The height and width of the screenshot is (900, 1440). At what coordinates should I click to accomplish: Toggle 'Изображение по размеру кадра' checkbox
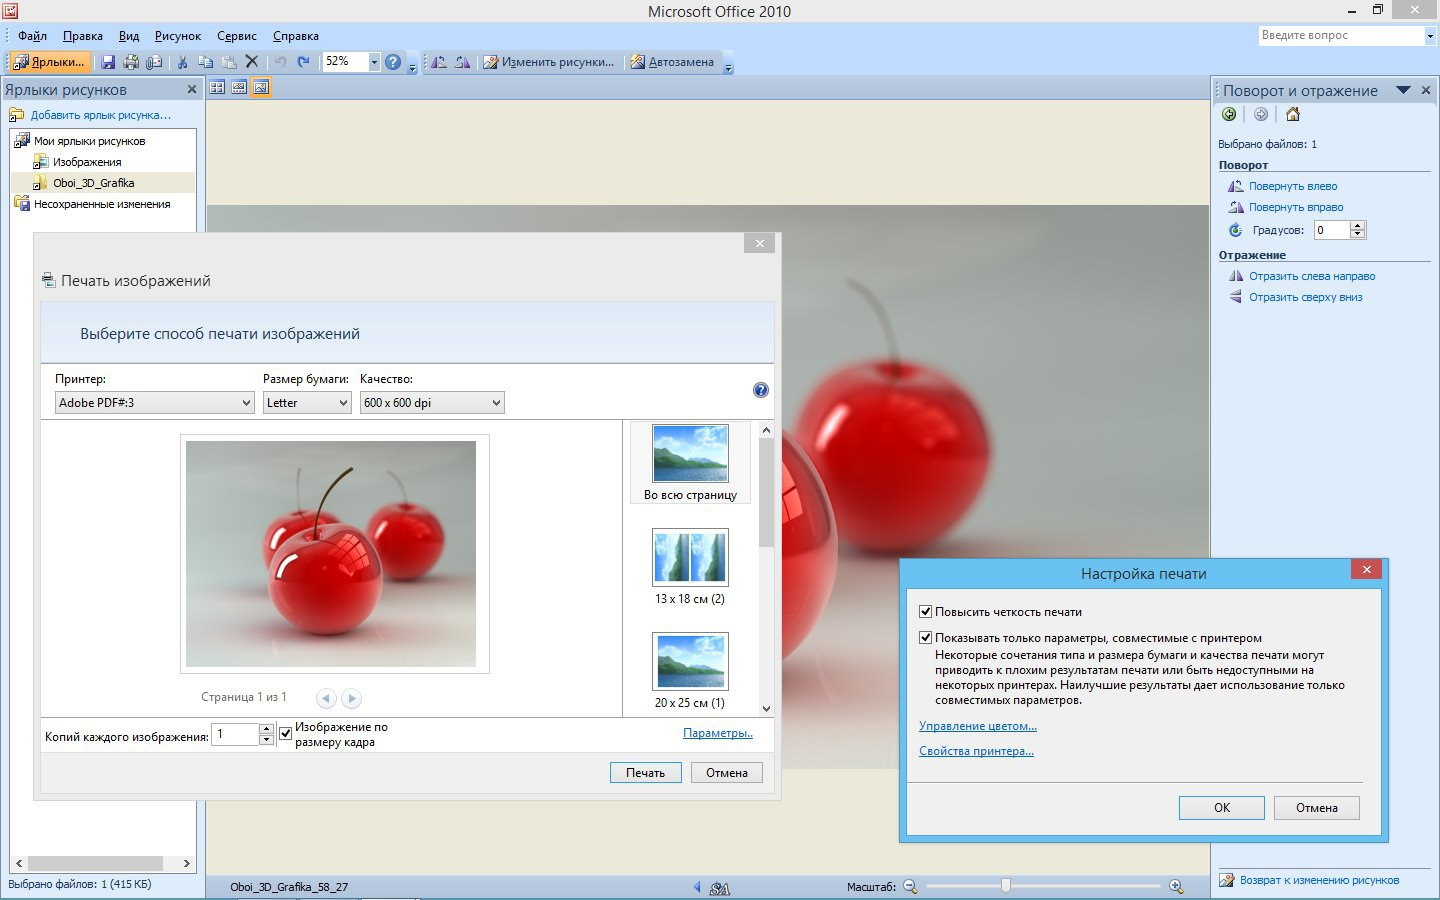[286, 733]
